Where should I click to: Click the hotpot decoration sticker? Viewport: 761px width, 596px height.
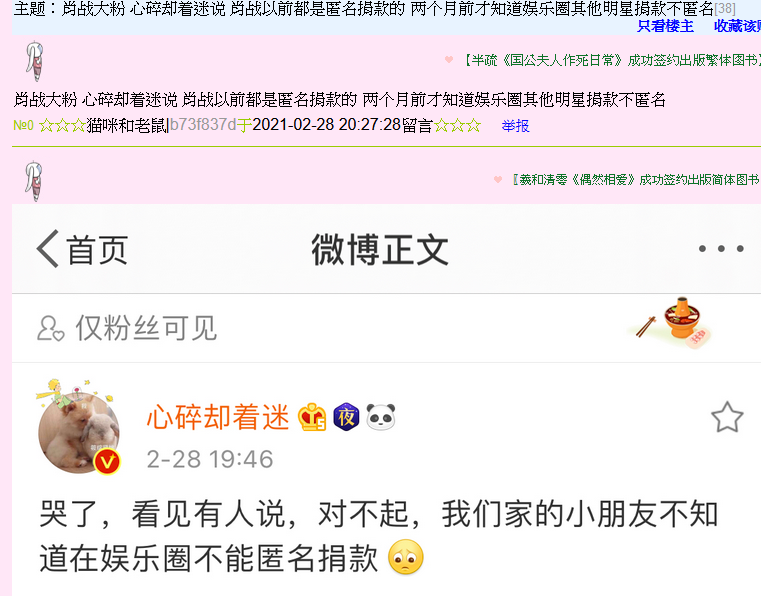(x=673, y=322)
